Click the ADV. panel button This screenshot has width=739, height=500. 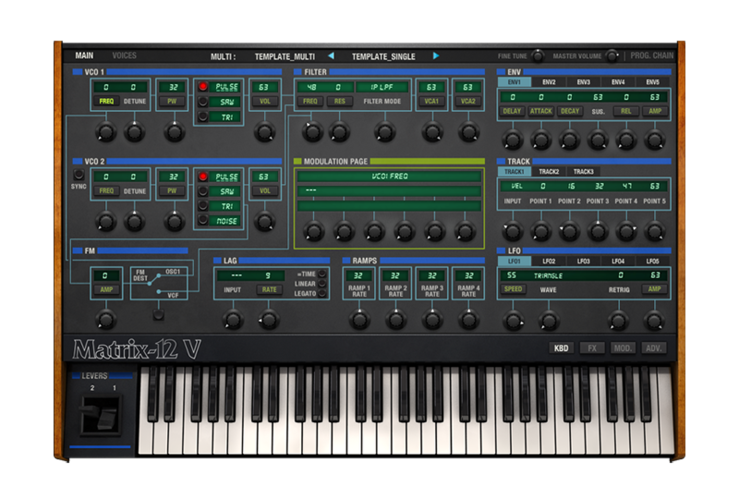pos(654,348)
